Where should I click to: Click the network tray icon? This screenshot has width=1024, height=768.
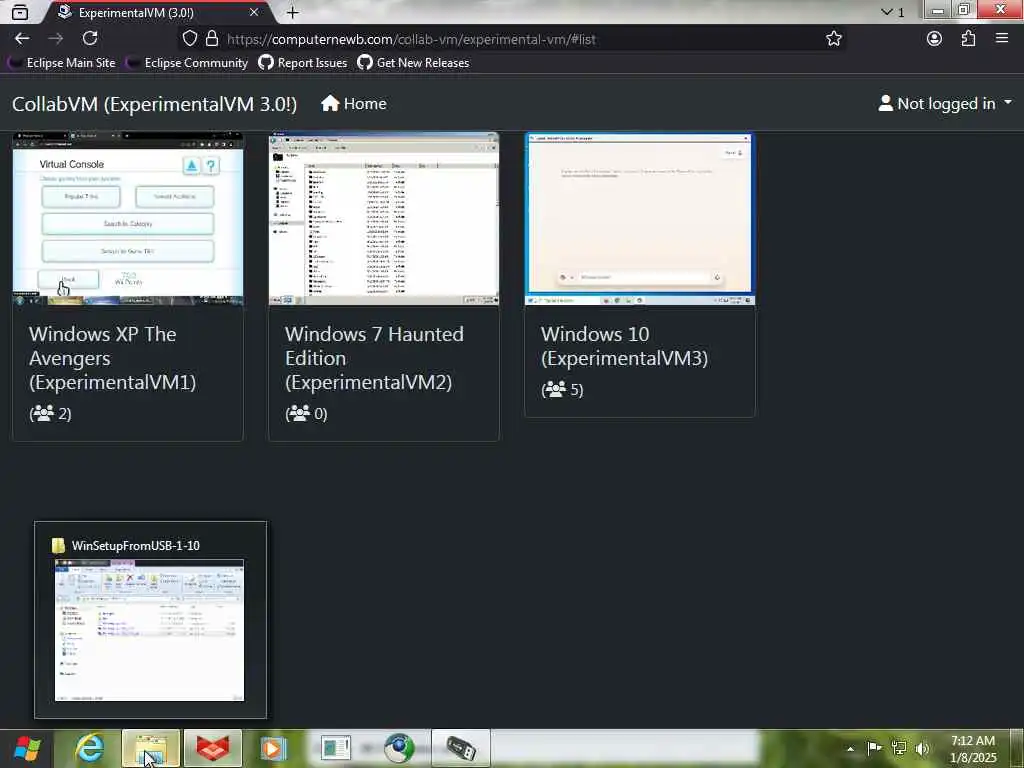899,748
